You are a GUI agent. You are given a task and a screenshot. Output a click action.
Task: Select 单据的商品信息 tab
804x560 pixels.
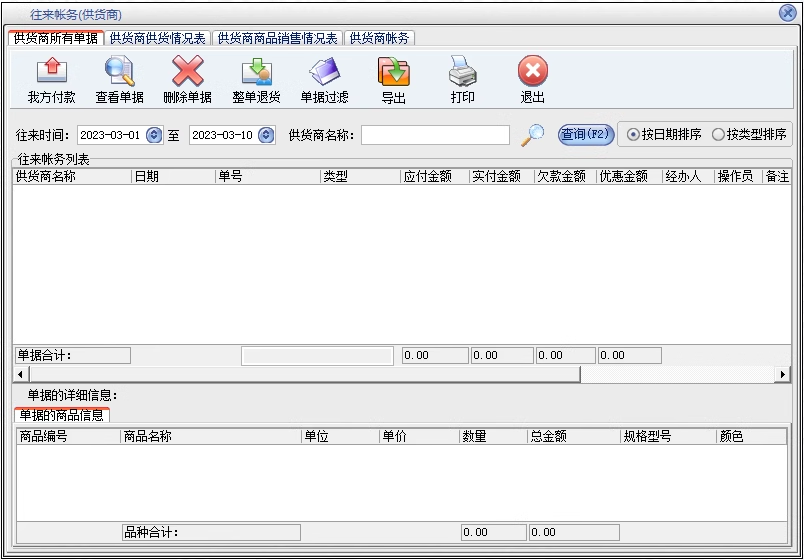tap(62, 415)
